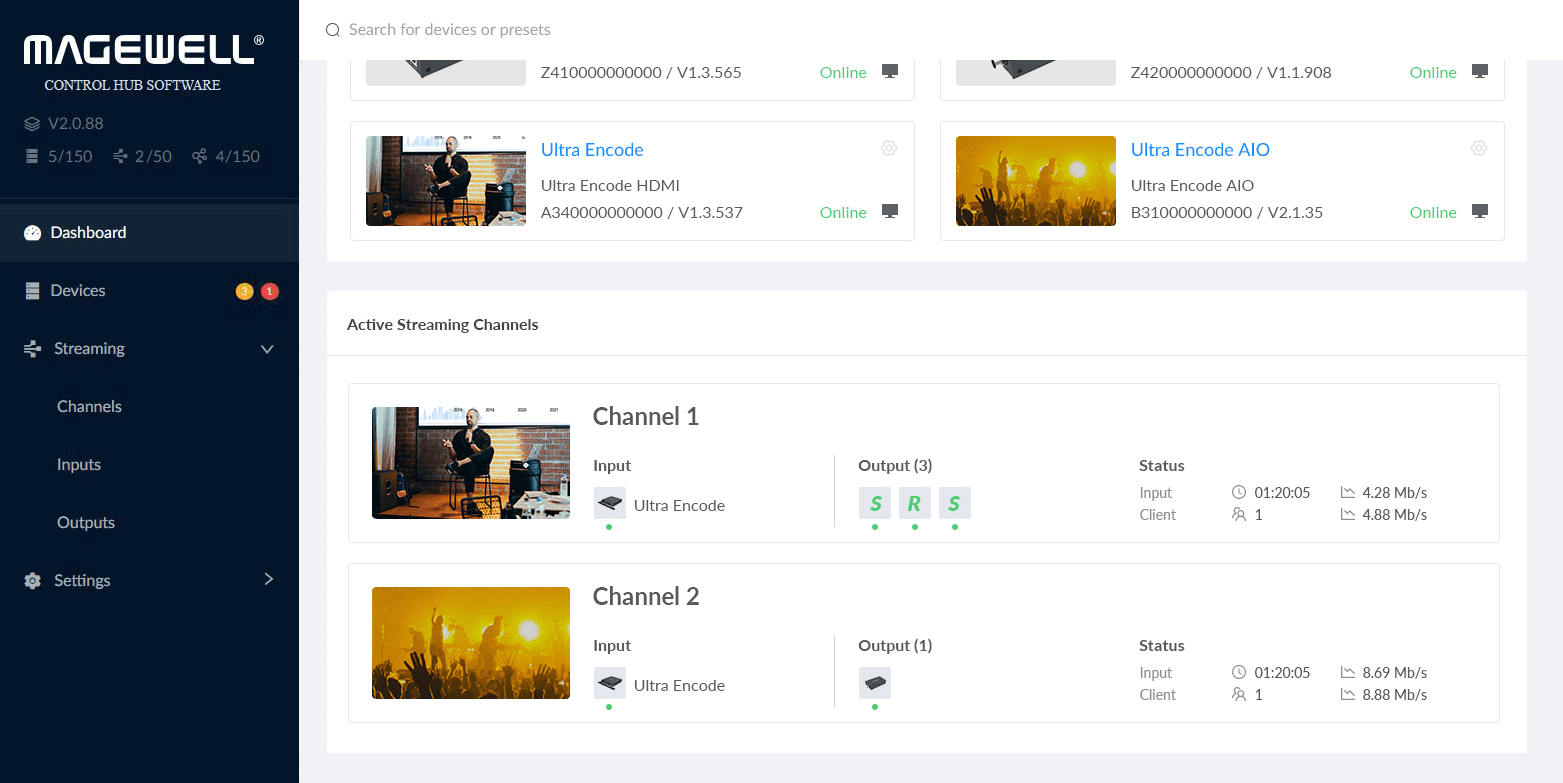
Task: Open the Devices panel icon
Action: pyautogui.click(x=30, y=290)
